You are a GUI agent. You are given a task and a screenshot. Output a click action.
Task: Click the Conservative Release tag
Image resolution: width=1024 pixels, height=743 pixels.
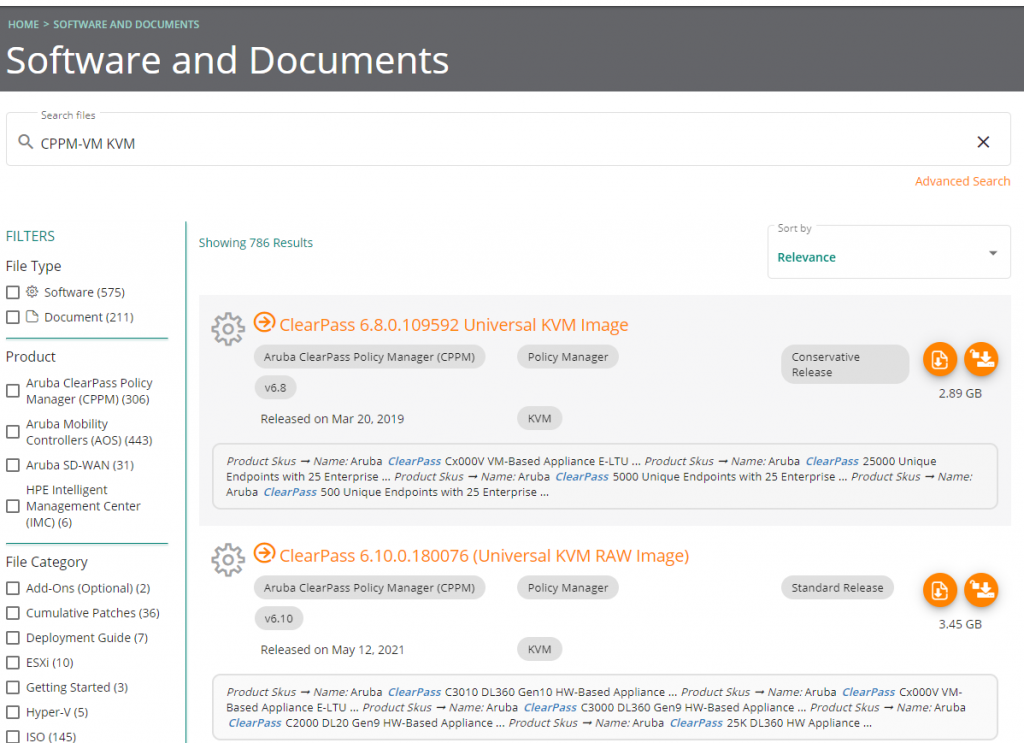pyautogui.click(x=844, y=364)
